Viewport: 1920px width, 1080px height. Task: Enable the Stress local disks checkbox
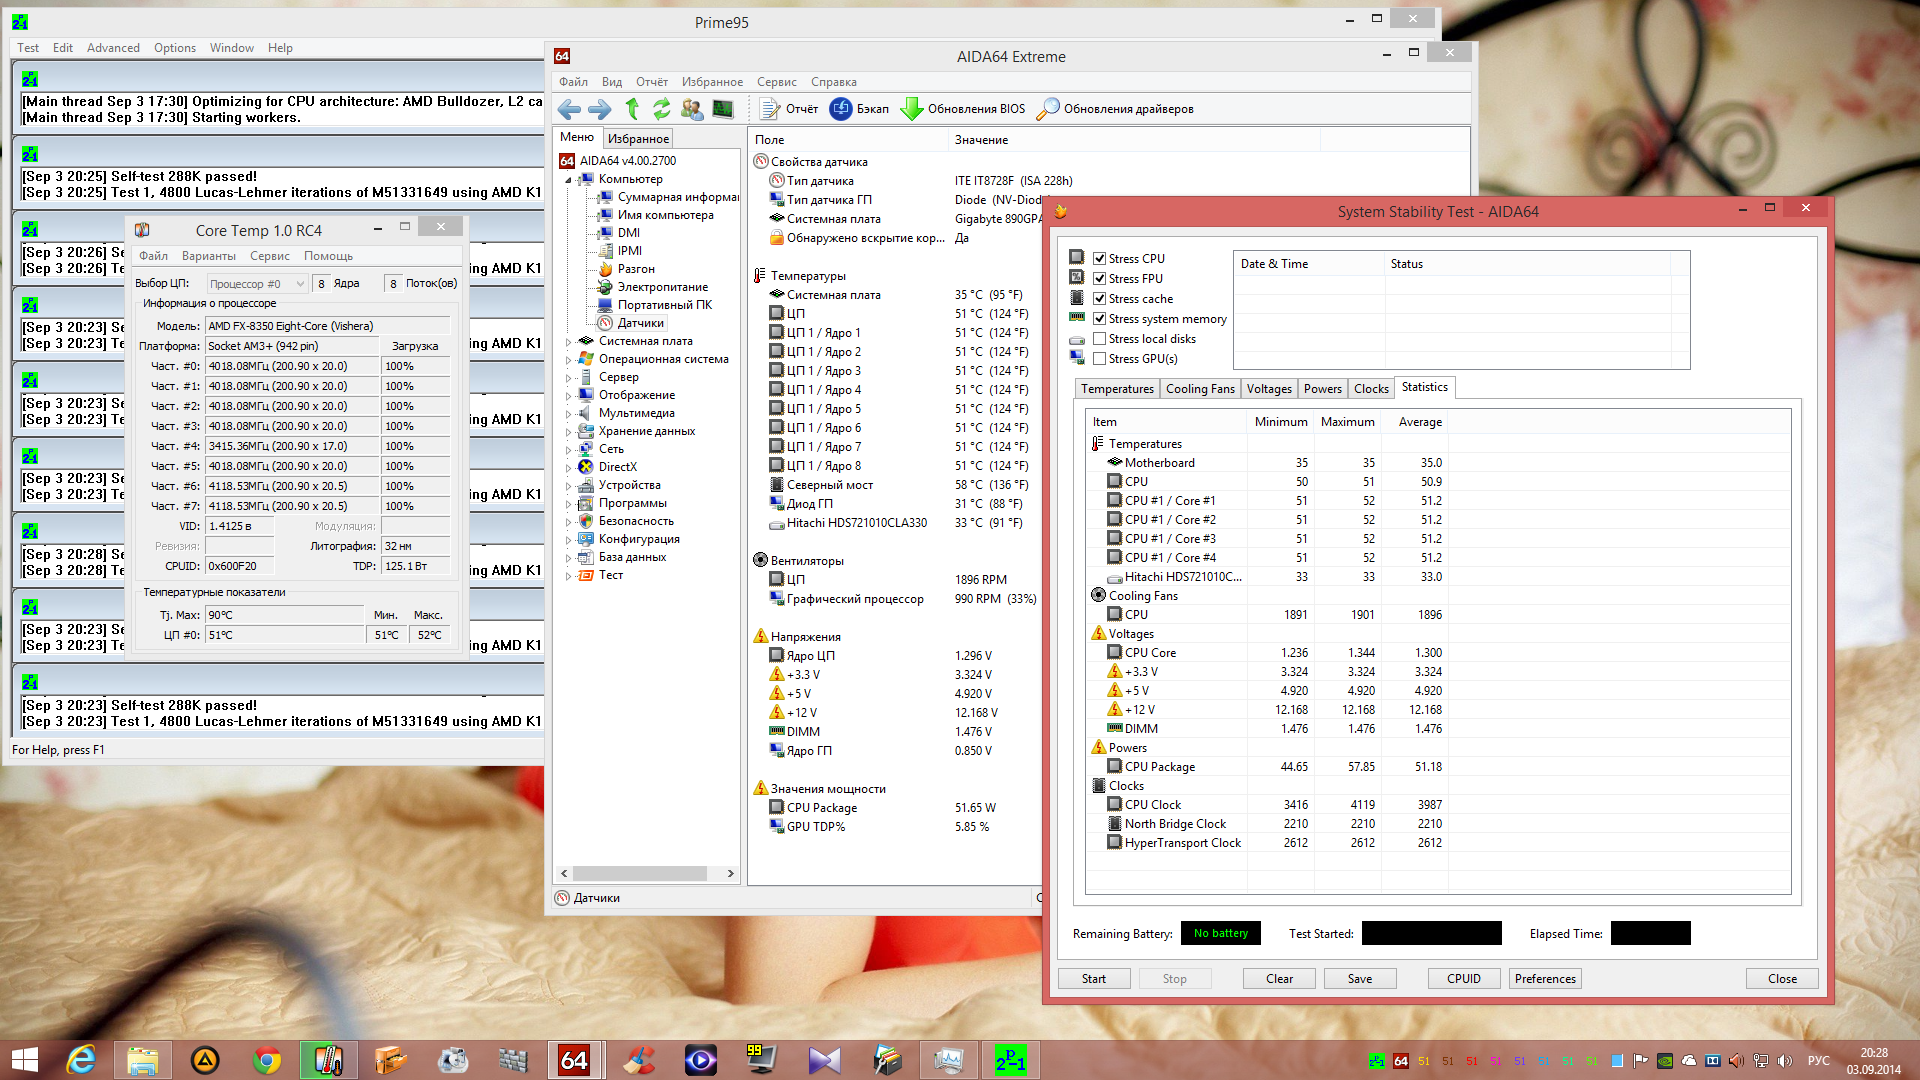tap(1099, 339)
